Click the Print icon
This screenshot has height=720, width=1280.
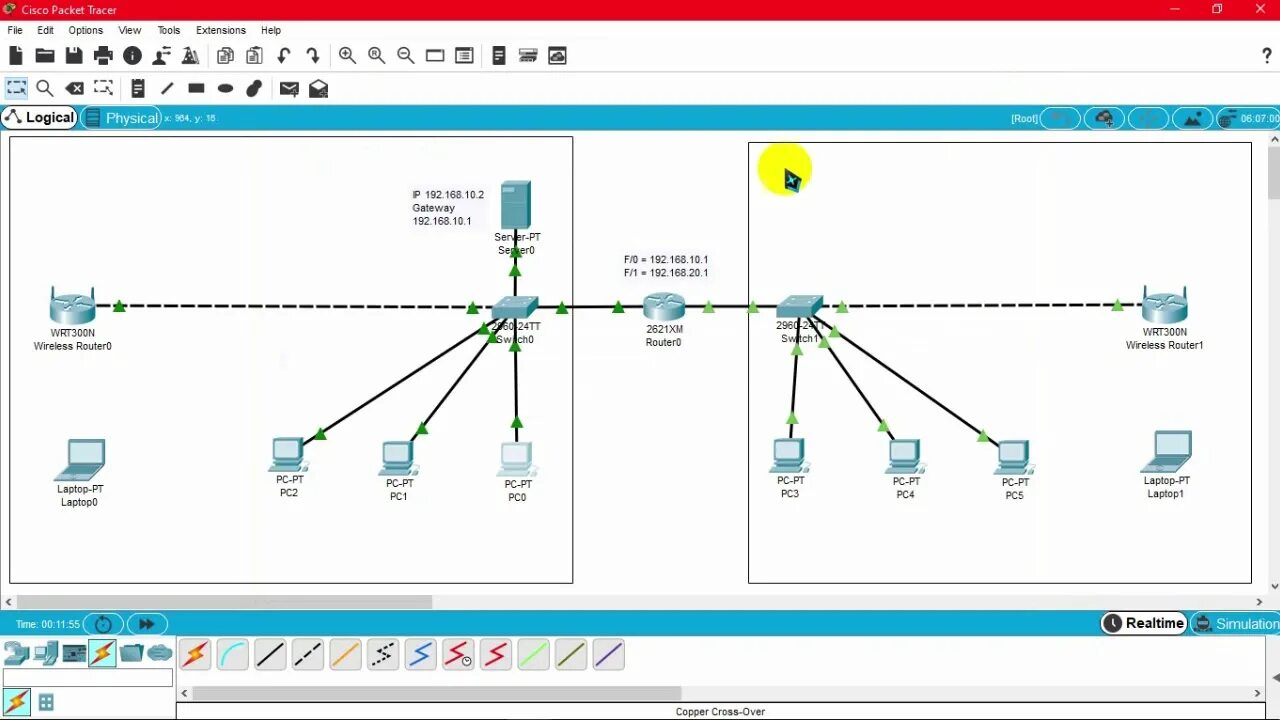coord(103,56)
